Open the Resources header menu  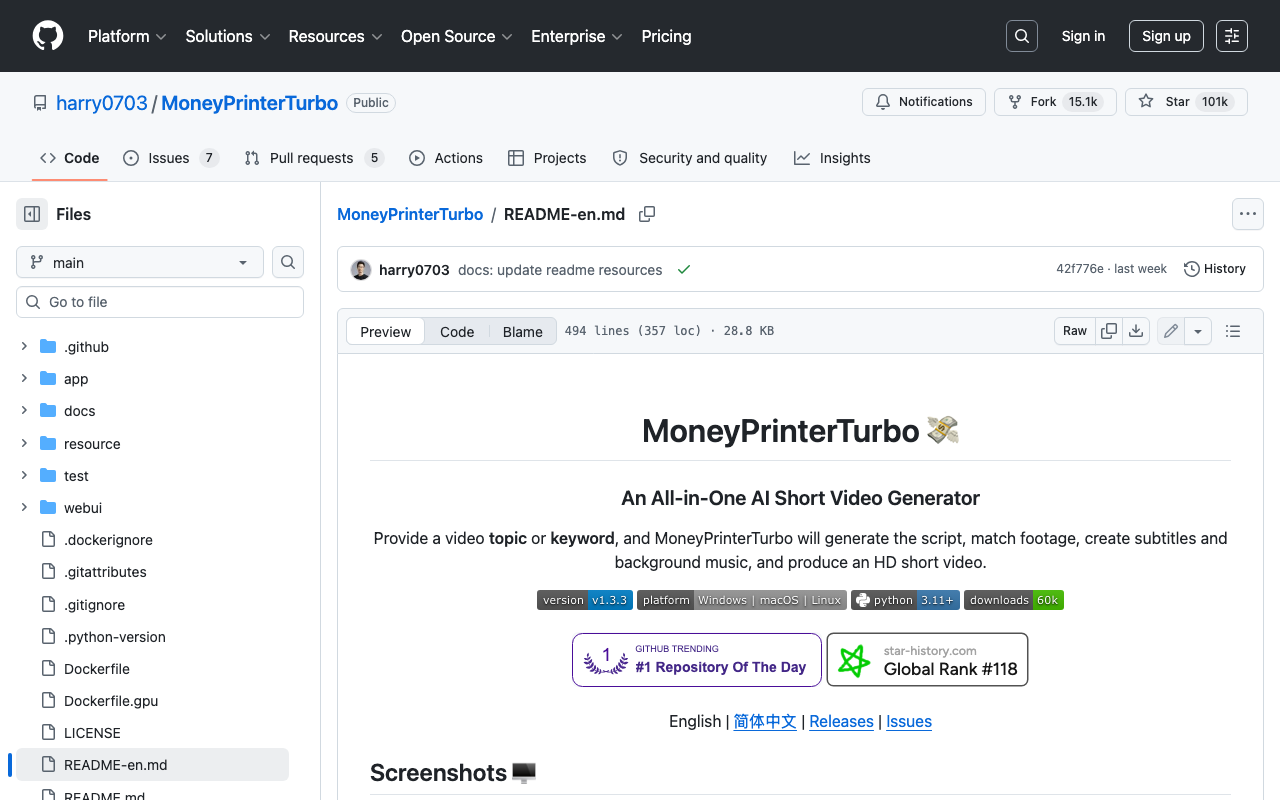click(335, 36)
